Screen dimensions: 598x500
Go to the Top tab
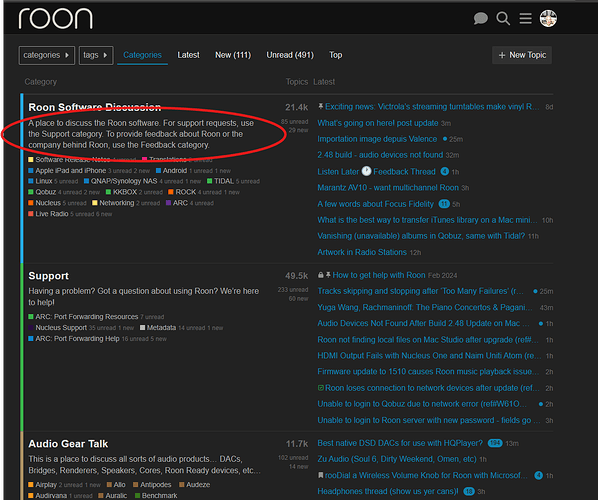(x=336, y=55)
